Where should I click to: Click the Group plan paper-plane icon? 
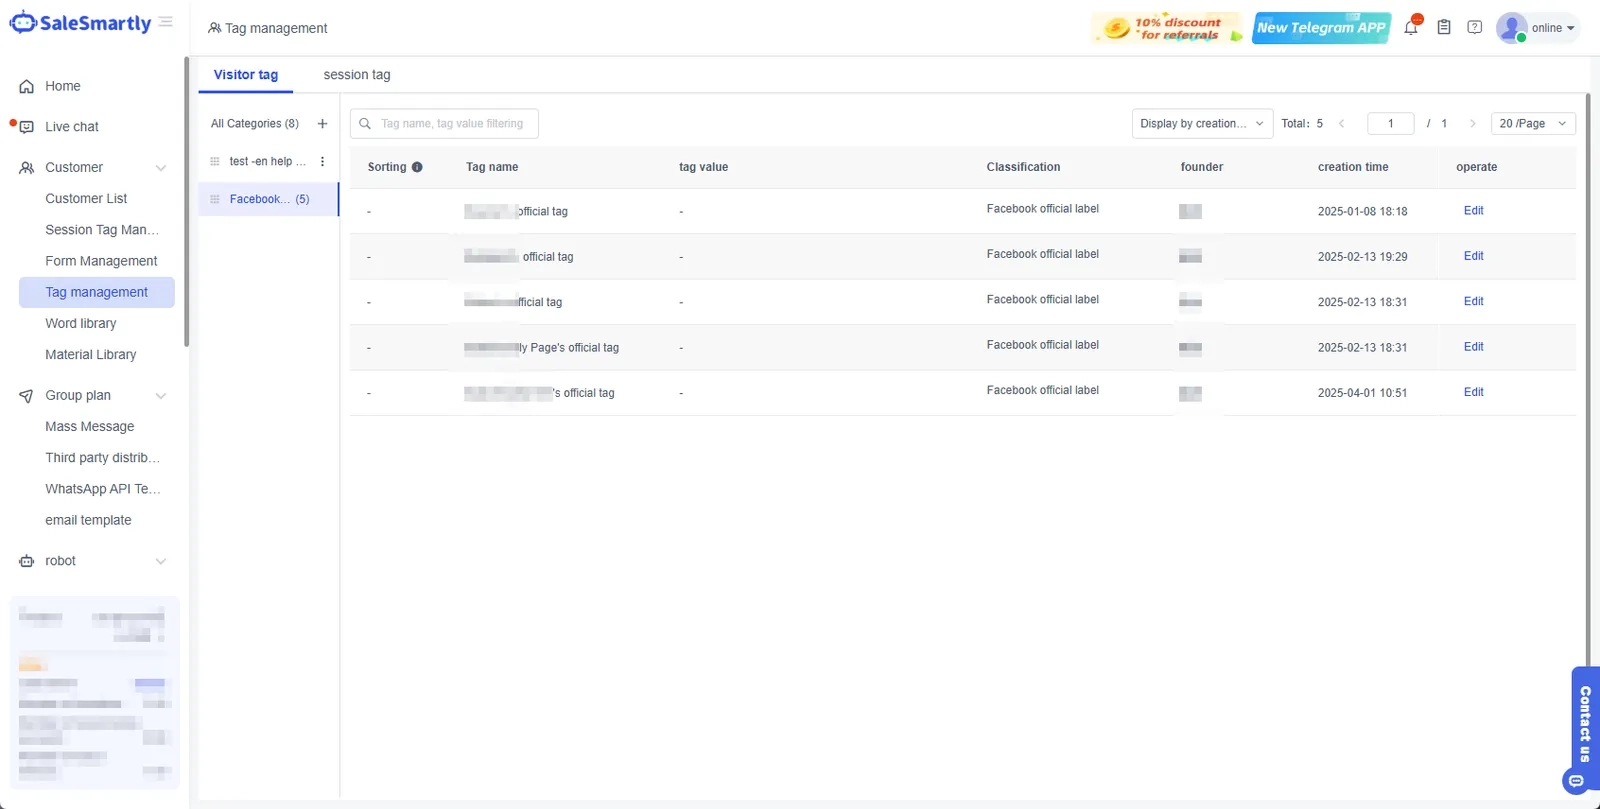coord(27,396)
